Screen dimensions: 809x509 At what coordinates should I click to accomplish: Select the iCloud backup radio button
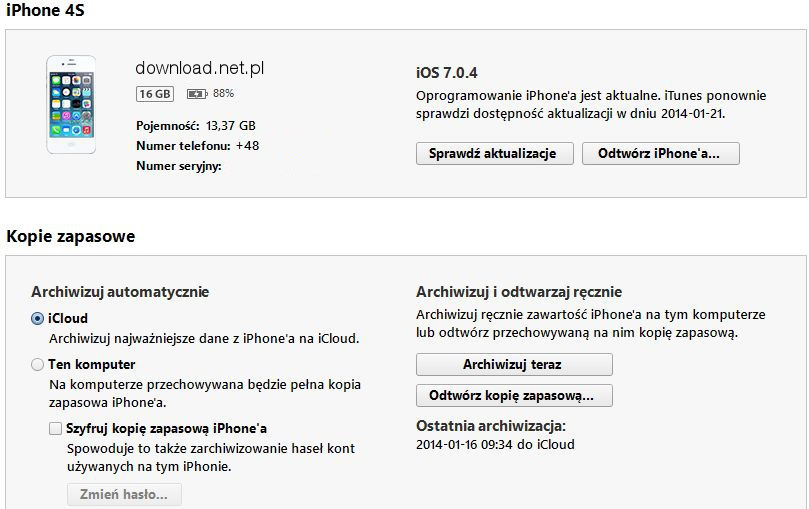coord(37,319)
